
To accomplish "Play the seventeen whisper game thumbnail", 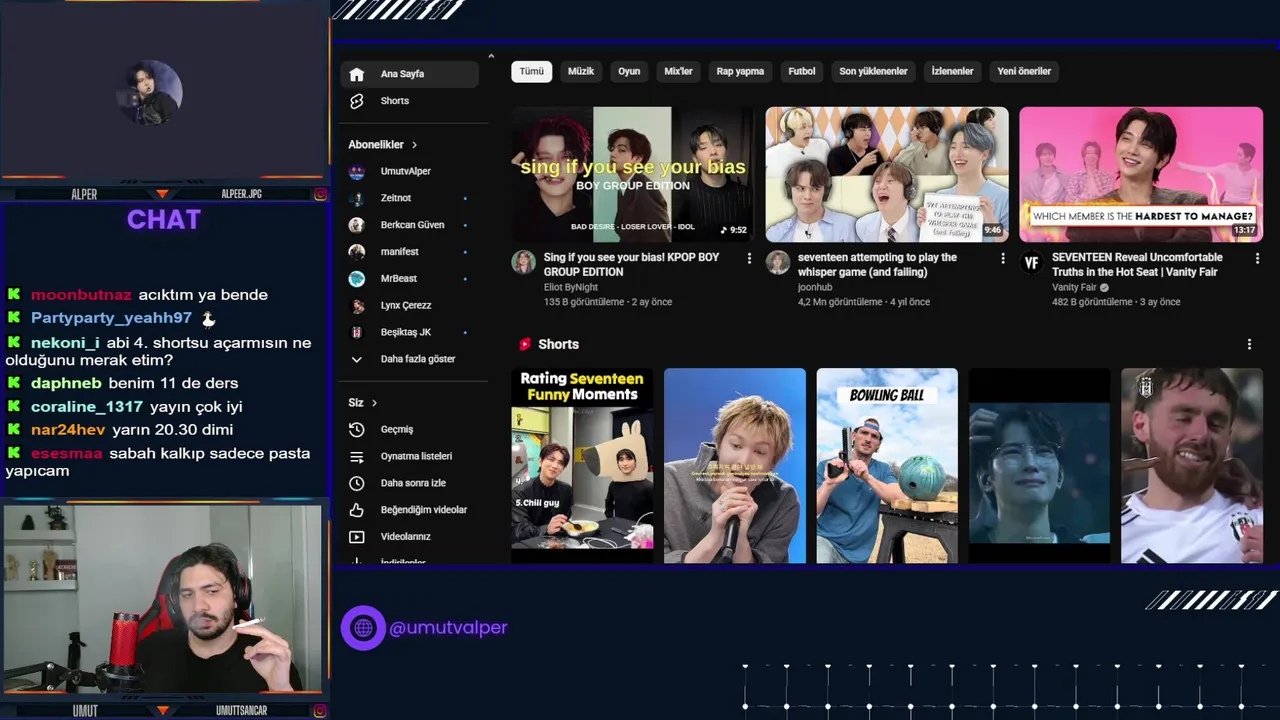I will click(887, 174).
